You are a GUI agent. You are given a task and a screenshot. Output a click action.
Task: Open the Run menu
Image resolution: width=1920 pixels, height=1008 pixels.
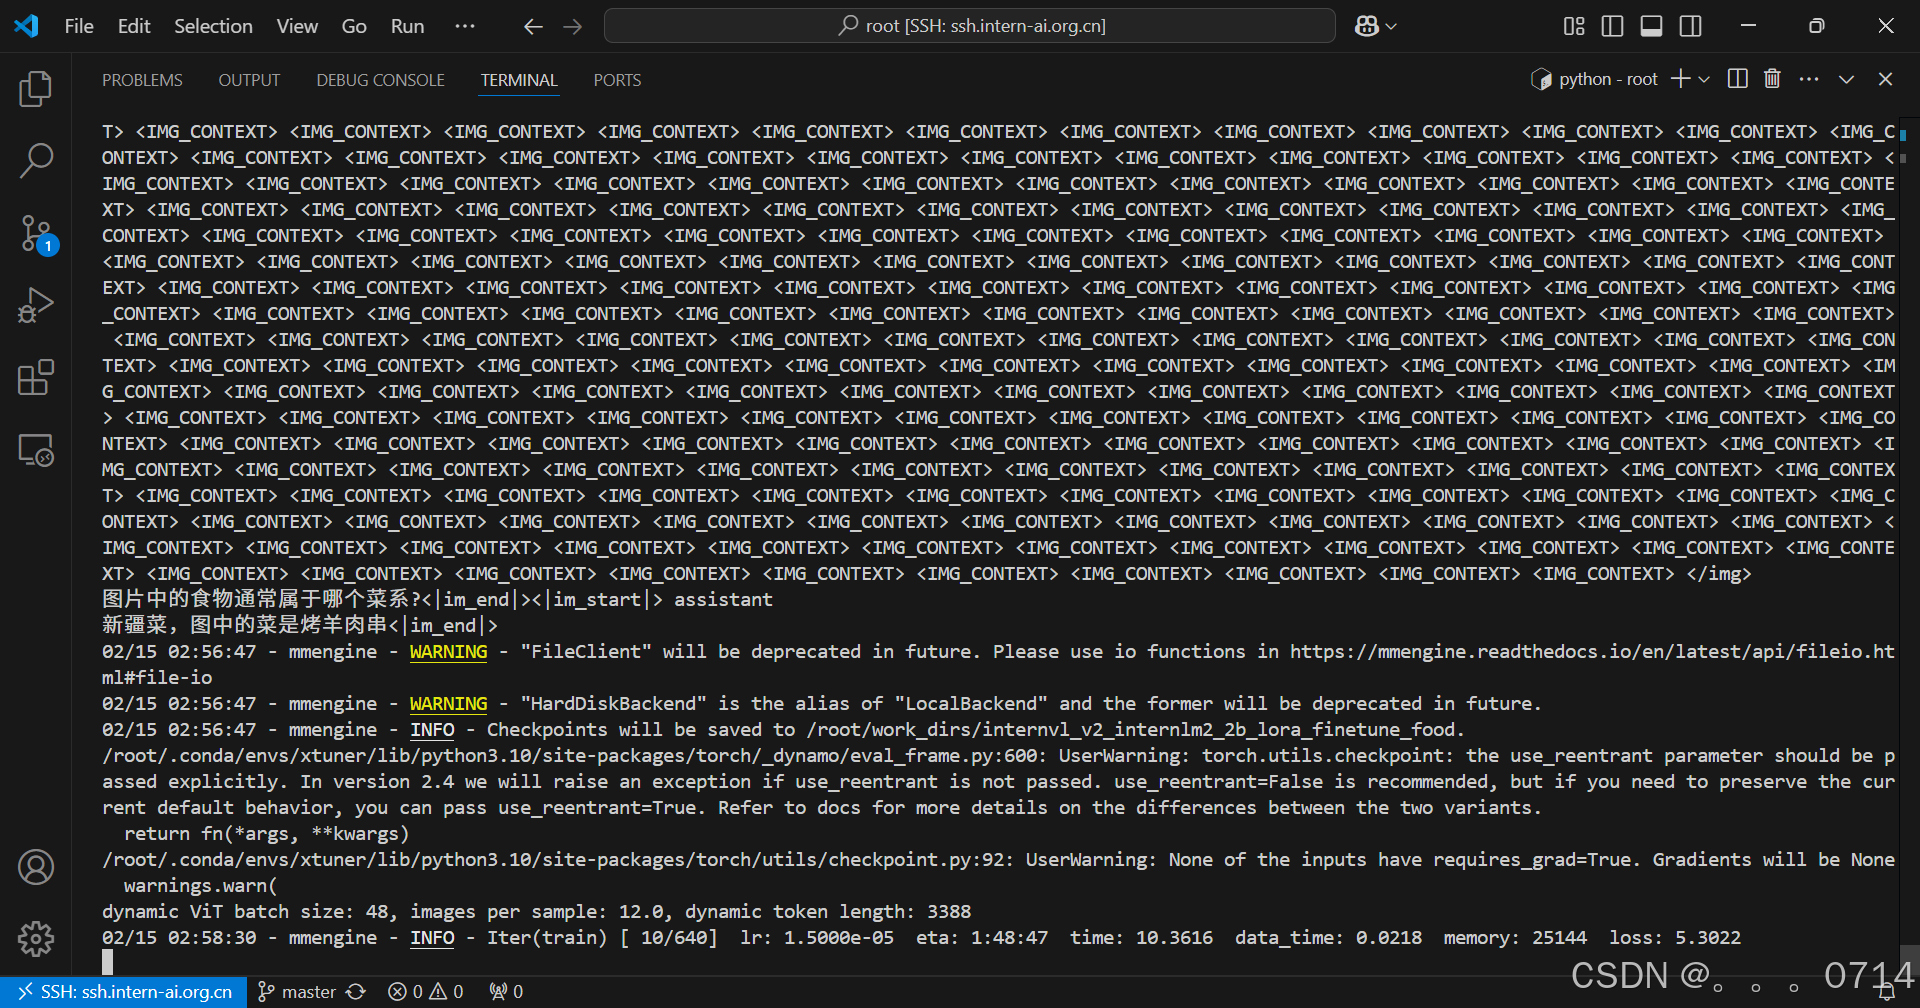(407, 26)
